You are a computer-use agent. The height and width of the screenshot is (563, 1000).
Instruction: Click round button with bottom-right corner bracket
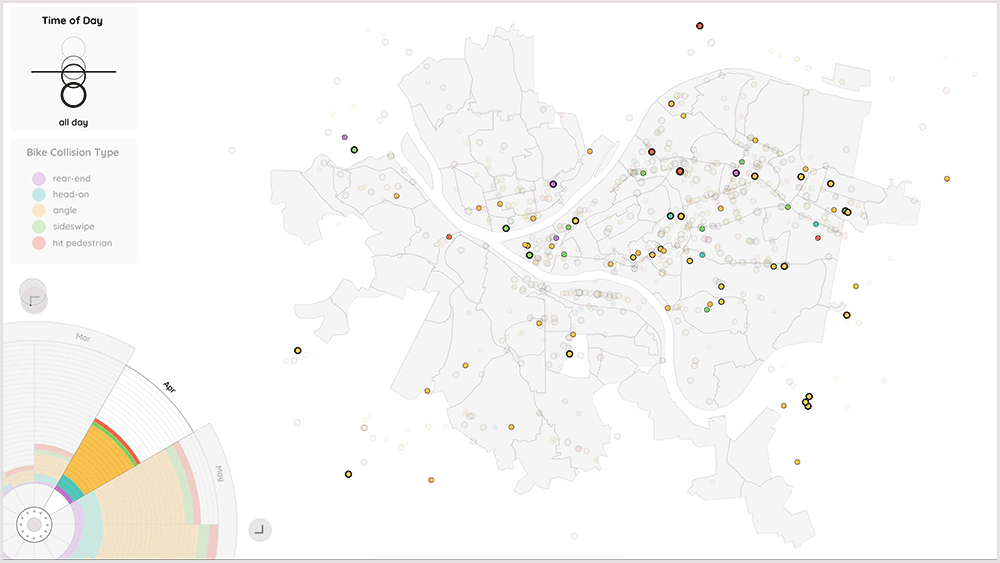click(260, 530)
